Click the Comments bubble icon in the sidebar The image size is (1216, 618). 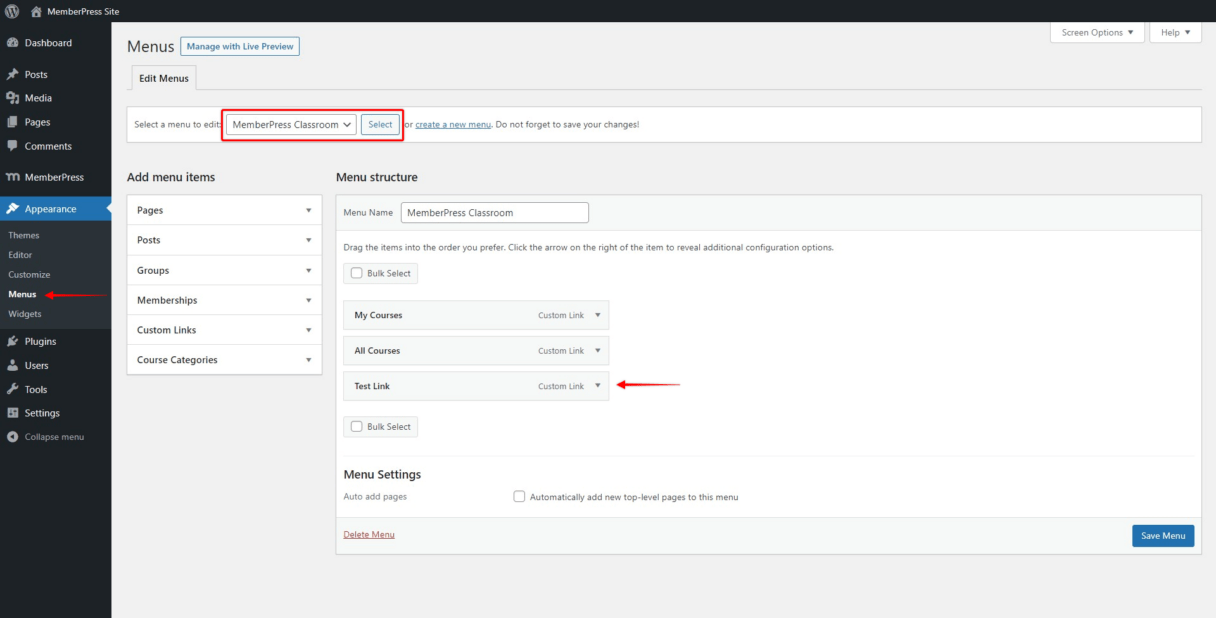point(12,146)
